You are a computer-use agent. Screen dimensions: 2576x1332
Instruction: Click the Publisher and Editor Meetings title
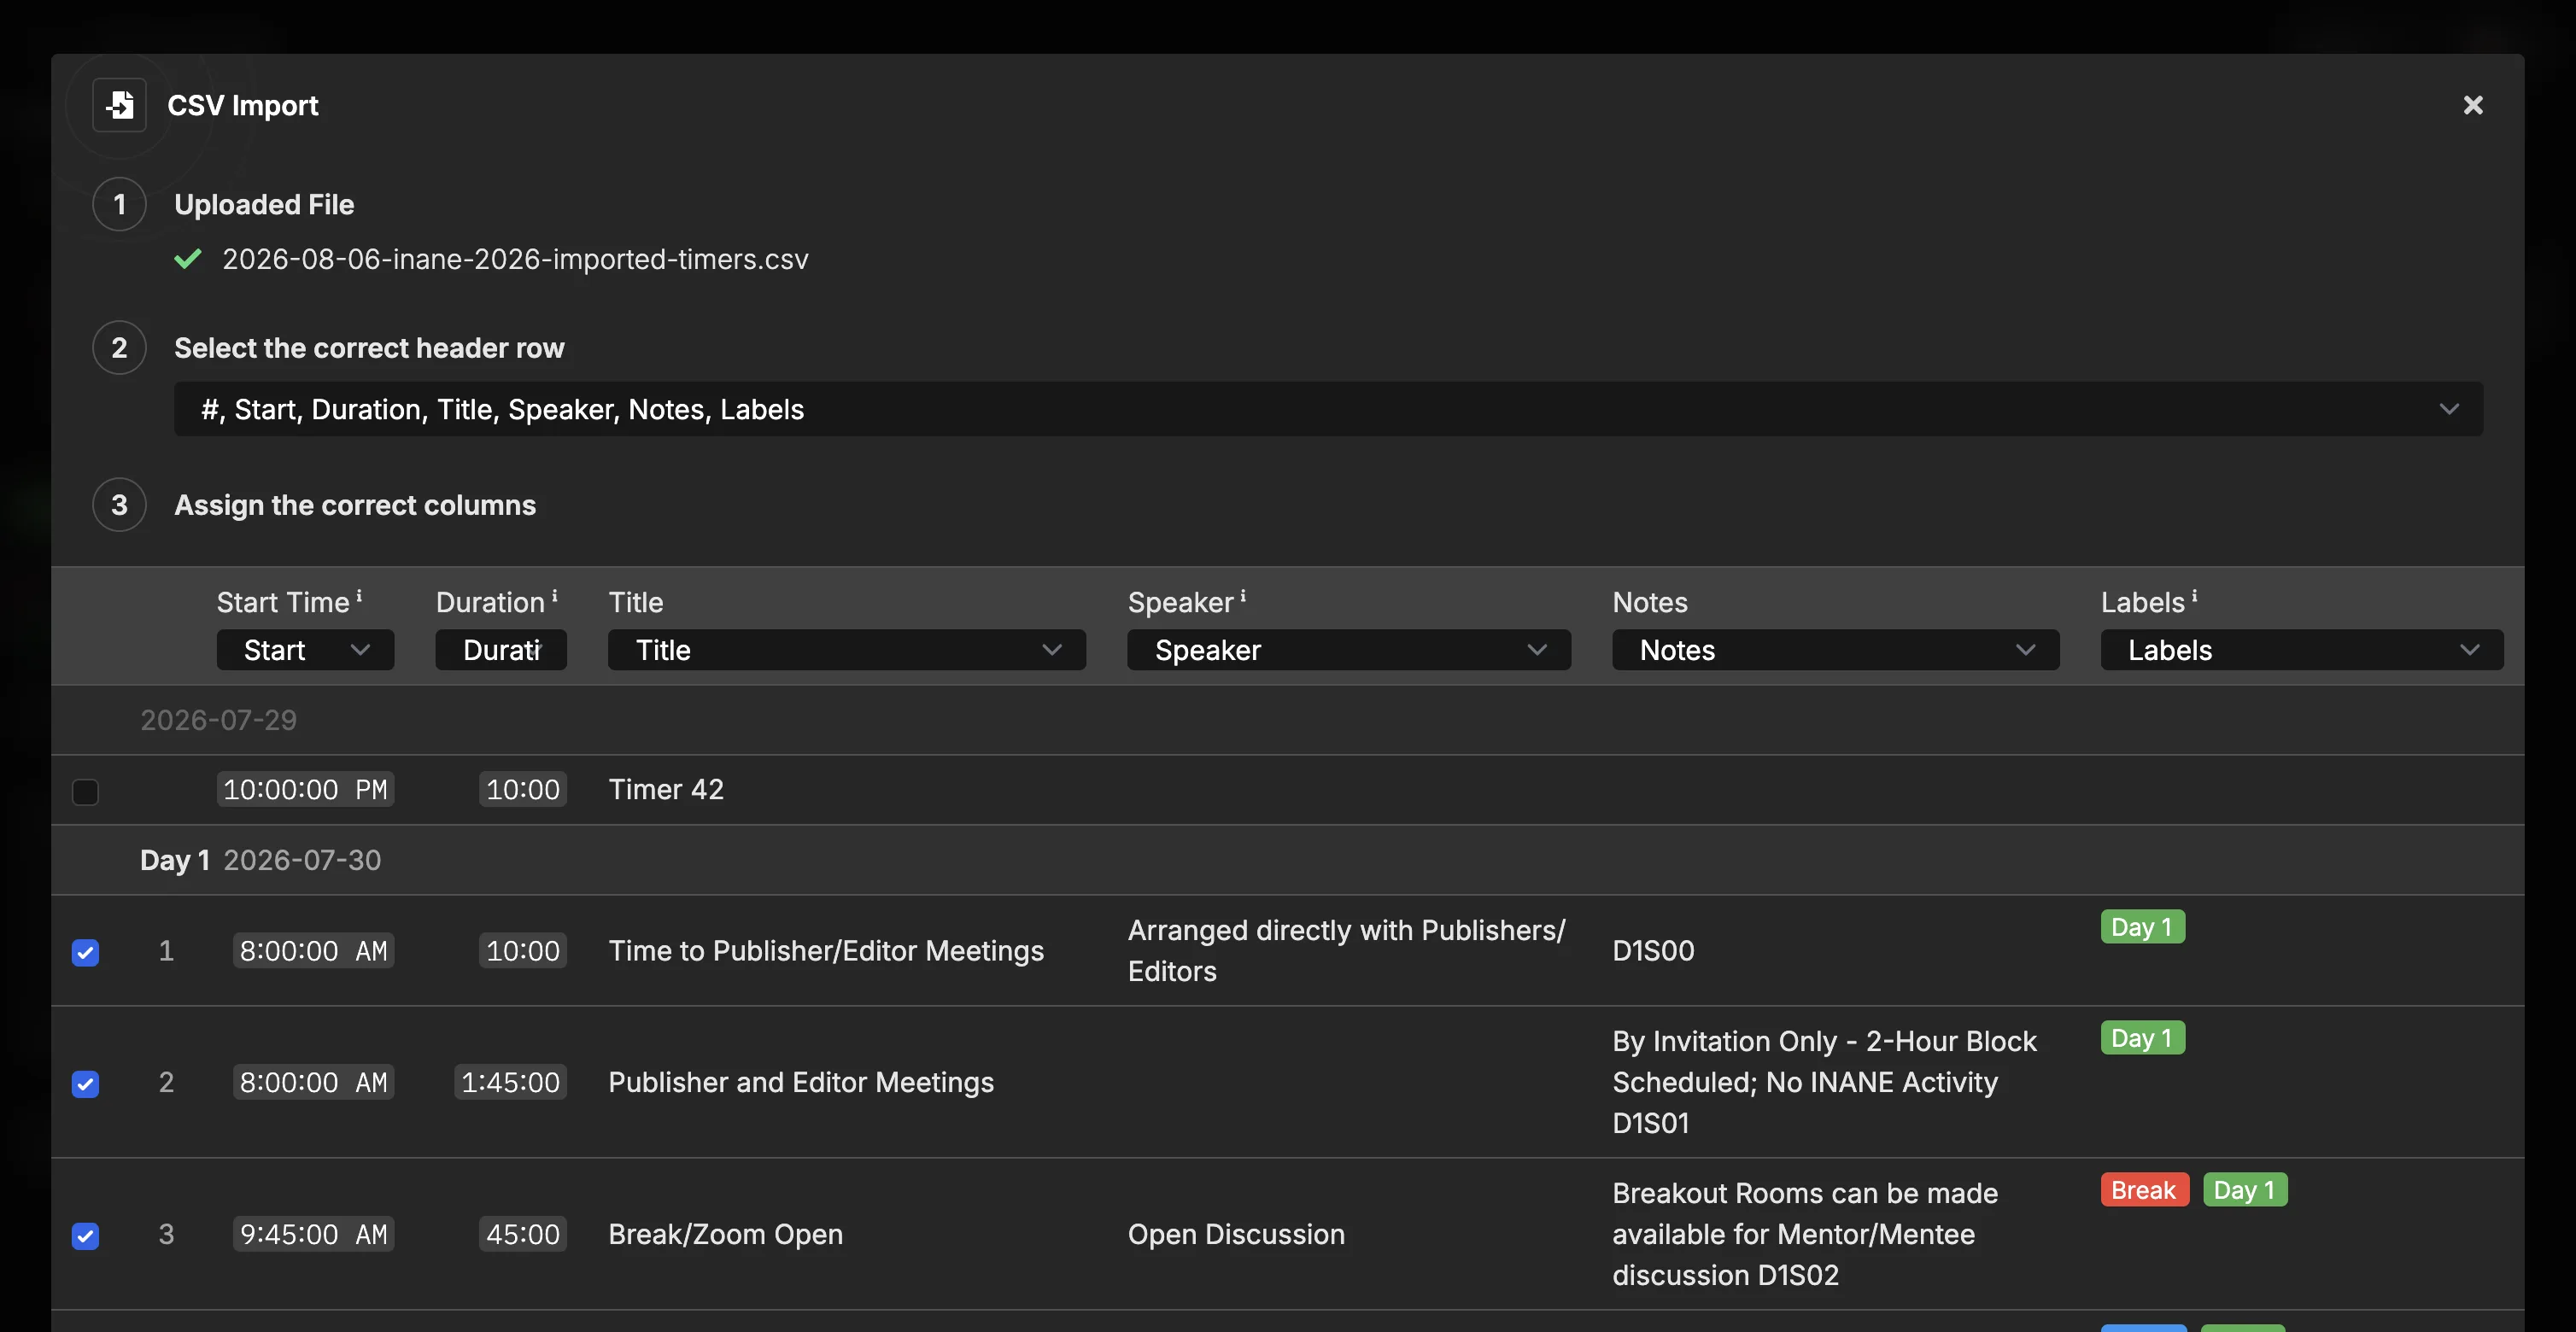[801, 1082]
